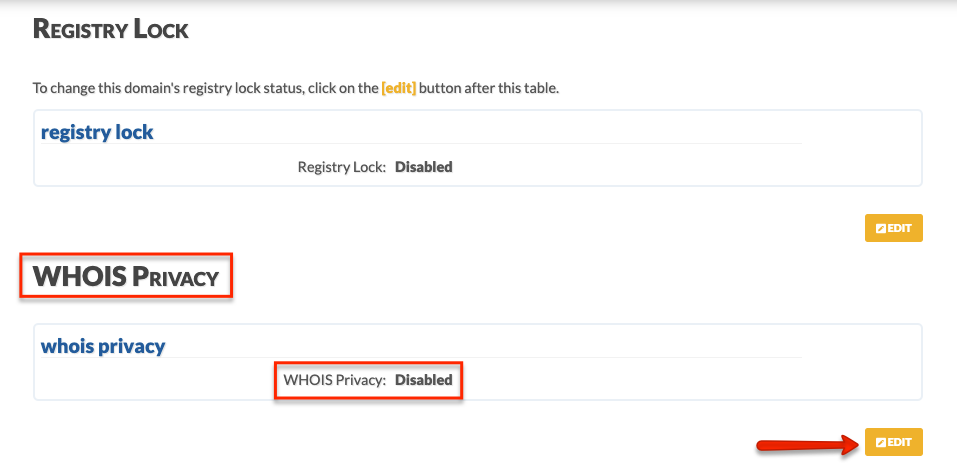Click the WHOIS Privacy "Disabled" status value
957x473 pixels.
pyautogui.click(x=424, y=380)
